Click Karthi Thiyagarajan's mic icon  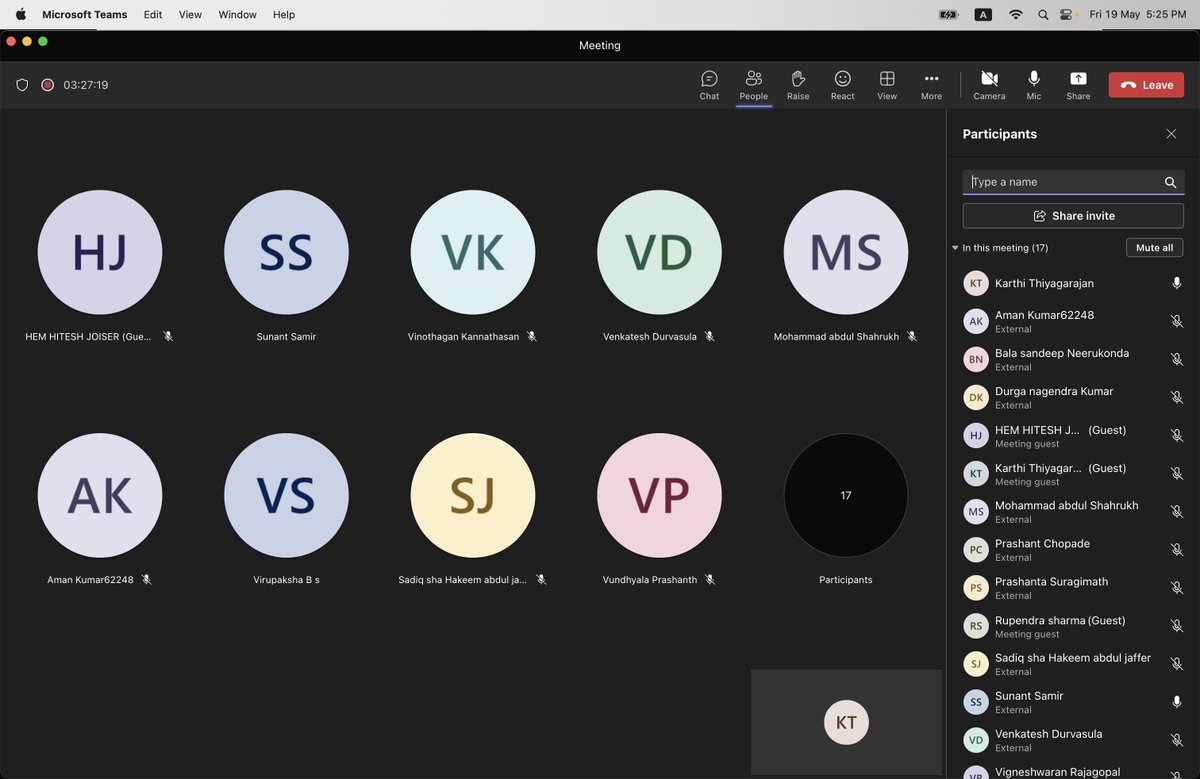[1177, 284]
